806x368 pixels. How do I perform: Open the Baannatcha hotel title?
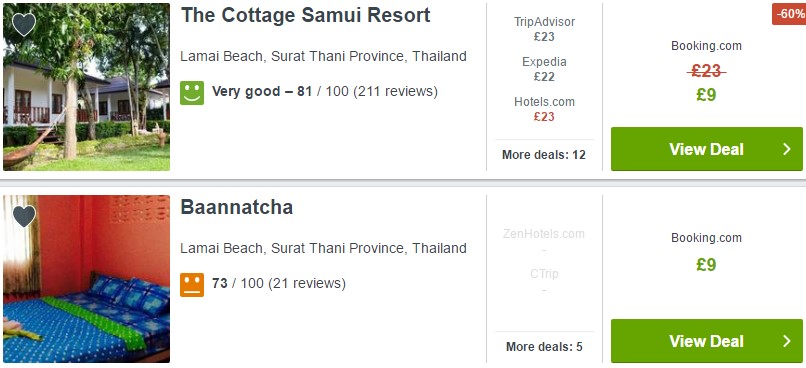coord(236,207)
